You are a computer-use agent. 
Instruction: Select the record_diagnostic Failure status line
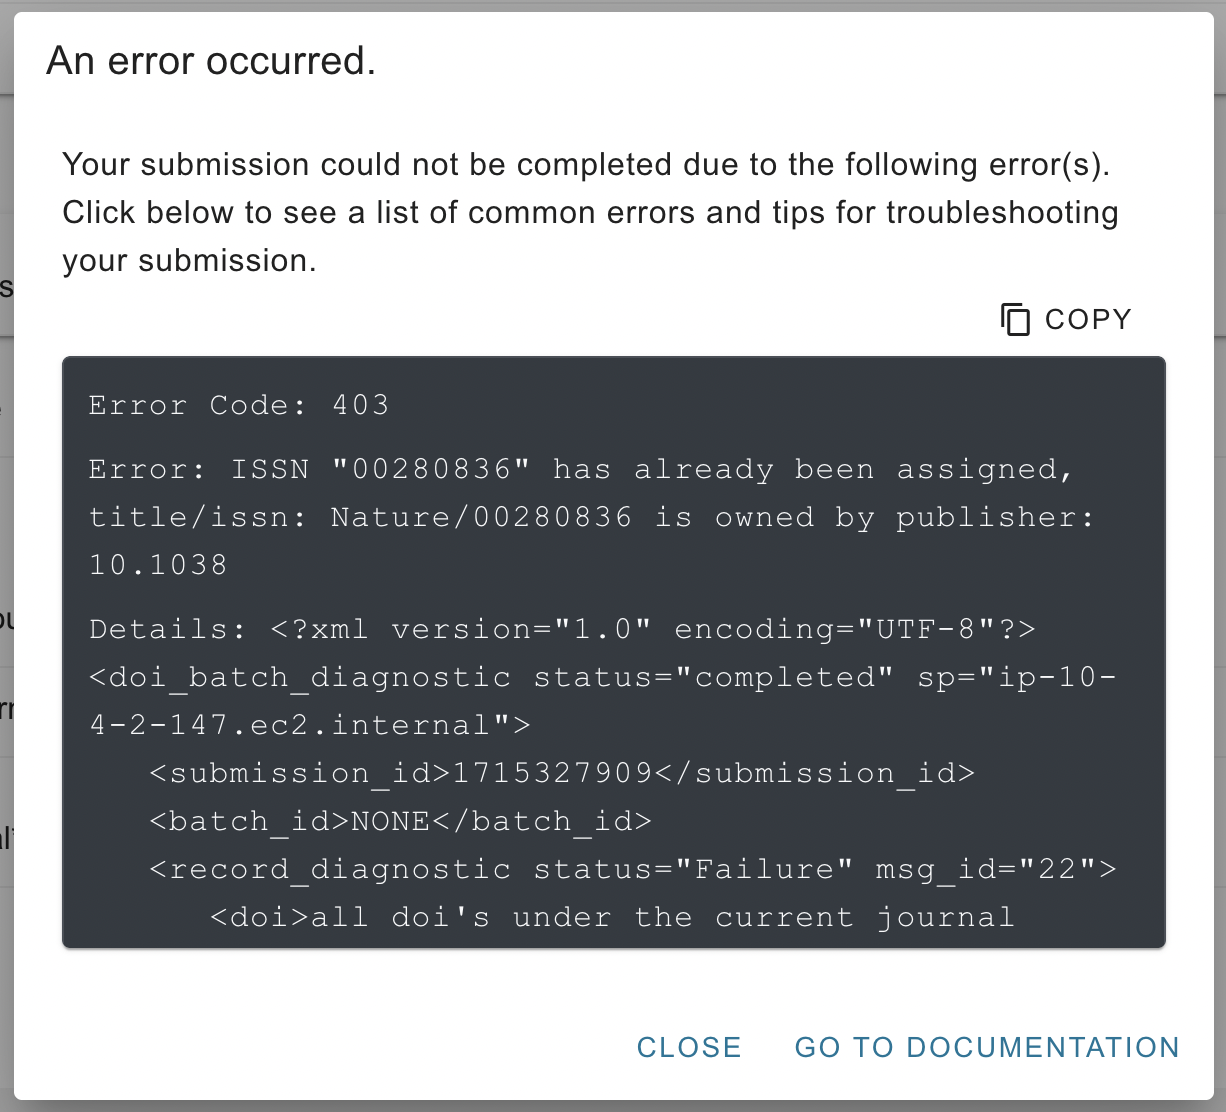tap(632, 869)
